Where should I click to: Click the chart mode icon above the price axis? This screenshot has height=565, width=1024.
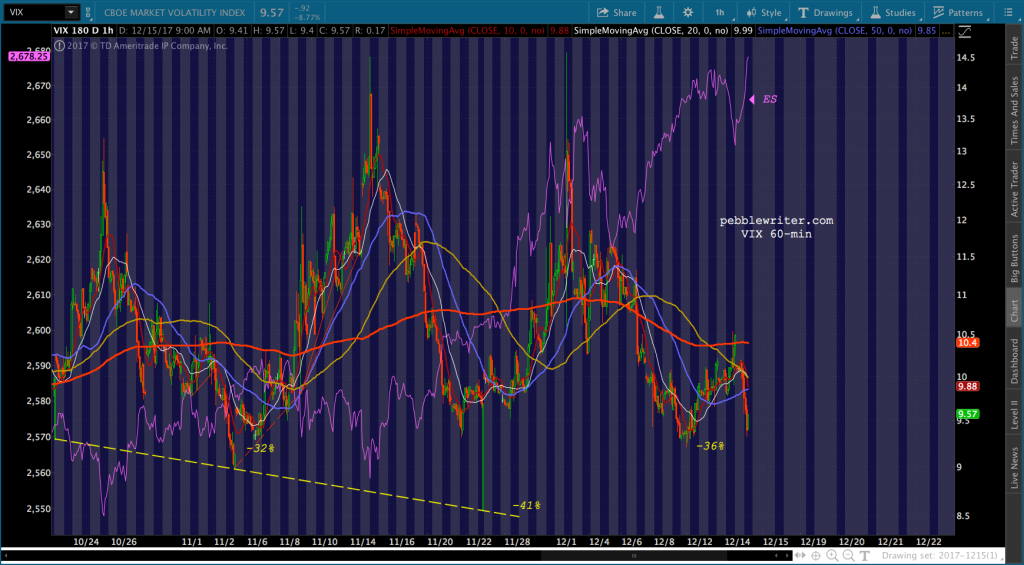pyautogui.click(x=963, y=31)
